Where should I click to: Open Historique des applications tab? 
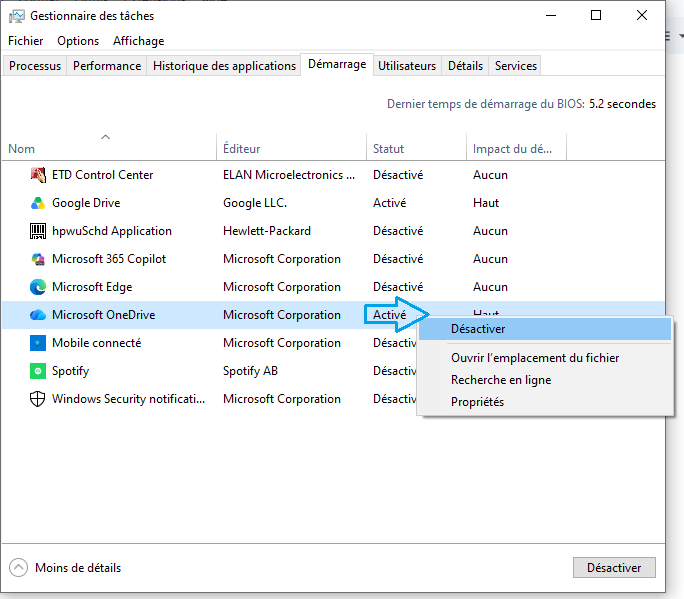click(x=224, y=65)
